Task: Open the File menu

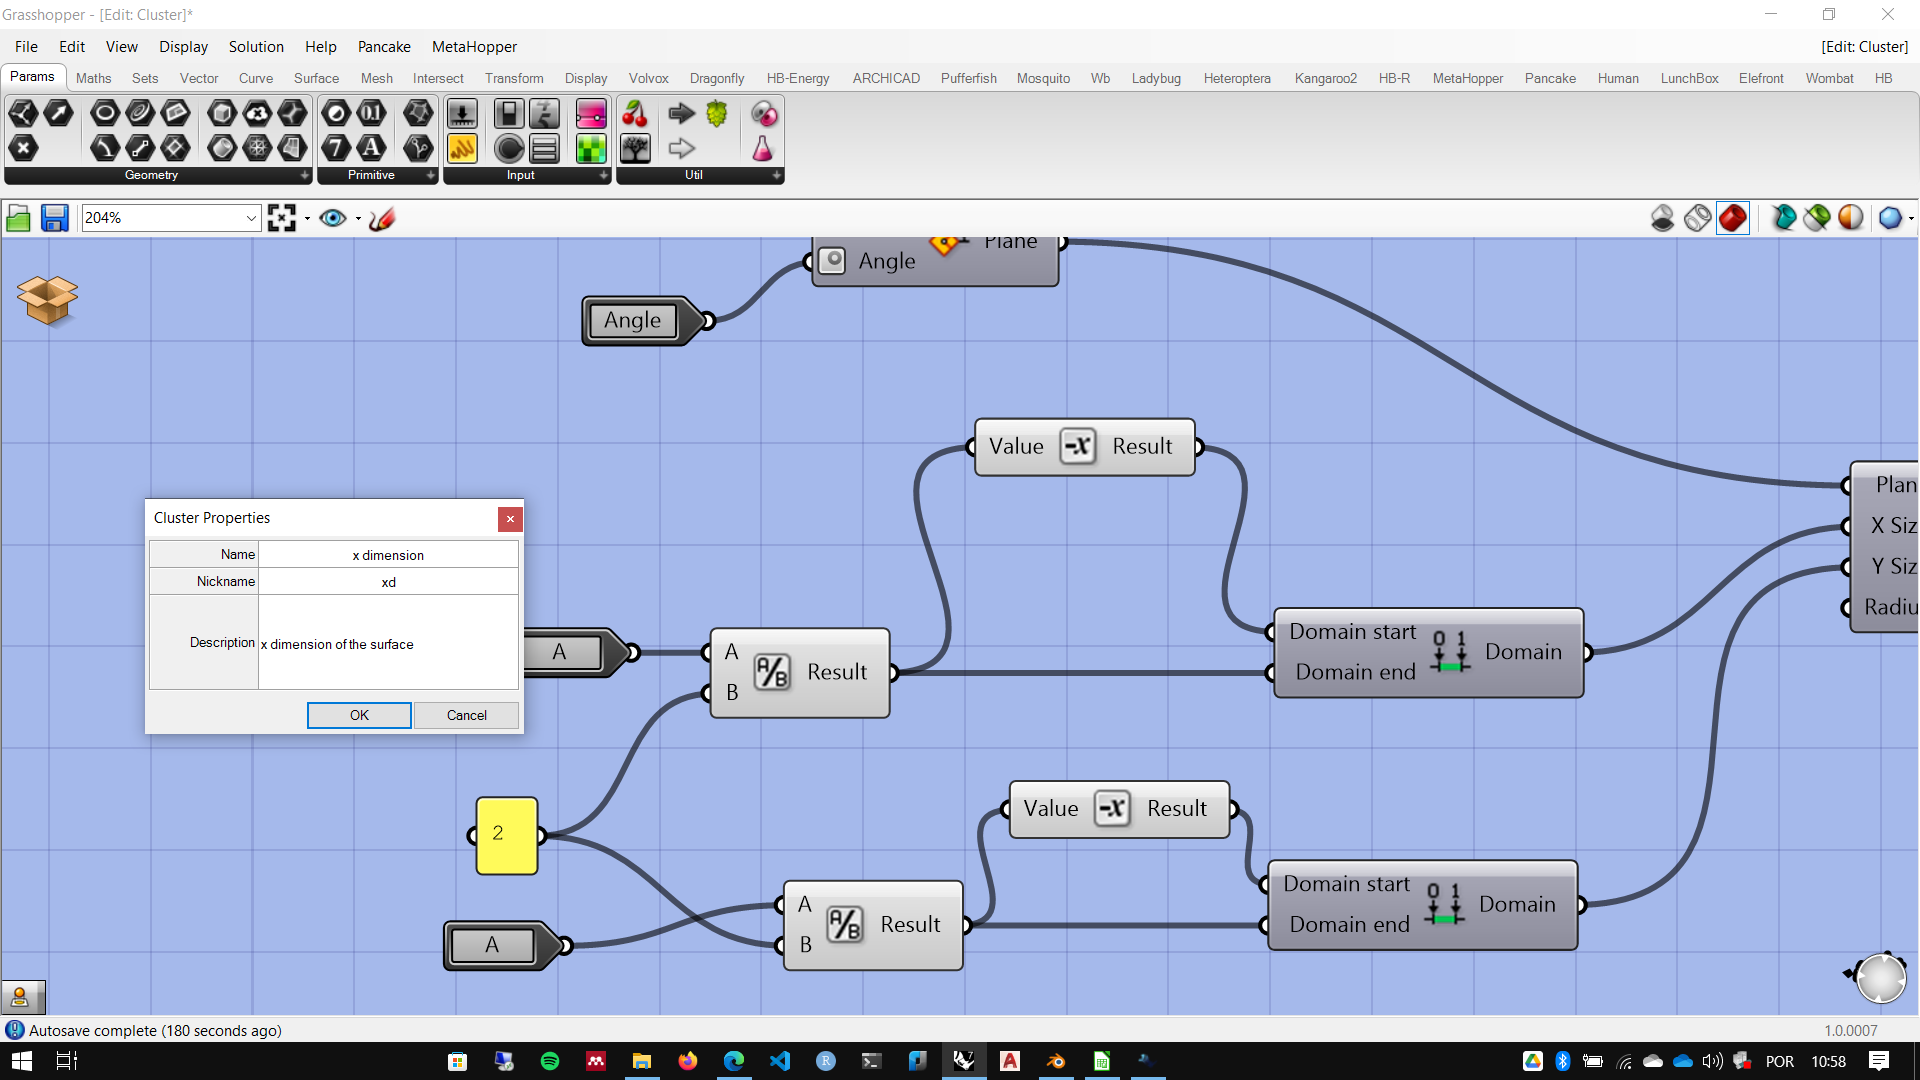Action: (x=26, y=47)
